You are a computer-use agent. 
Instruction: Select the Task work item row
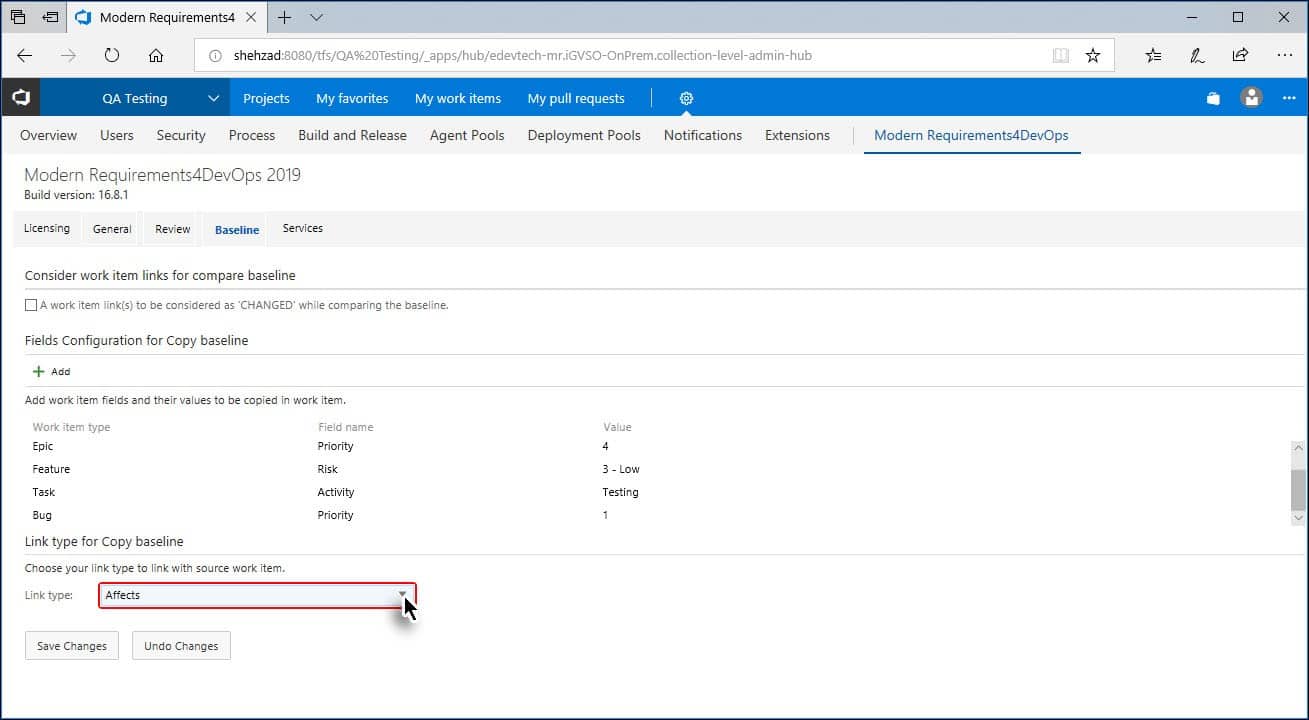click(x=656, y=492)
